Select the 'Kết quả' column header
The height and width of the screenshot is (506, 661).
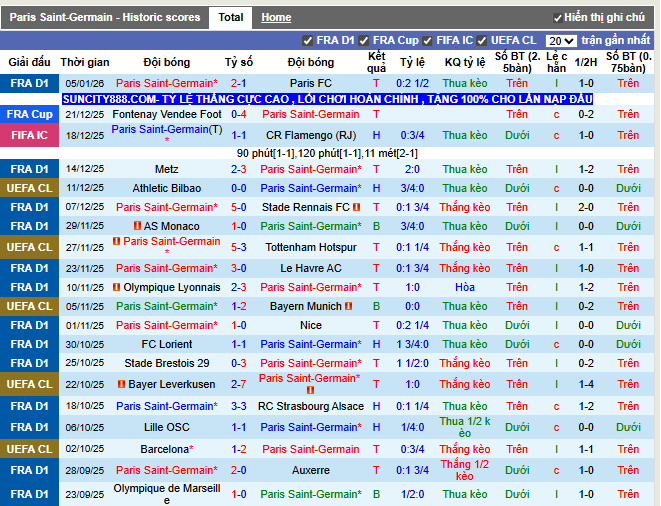pyautogui.click(x=376, y=62)
